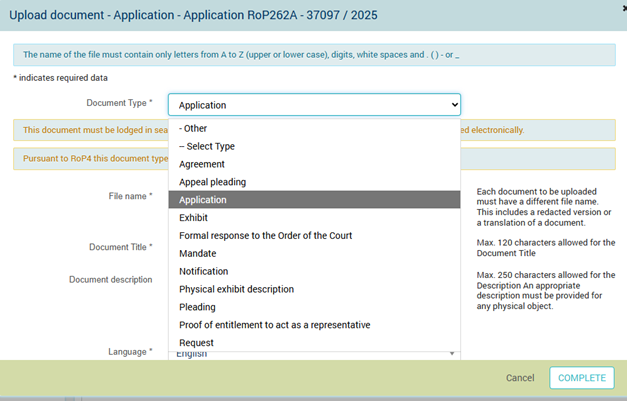The height and width of the screenshot is (401, 627).
Task: Select Appeal pleading document type
Action: [212, 182]
